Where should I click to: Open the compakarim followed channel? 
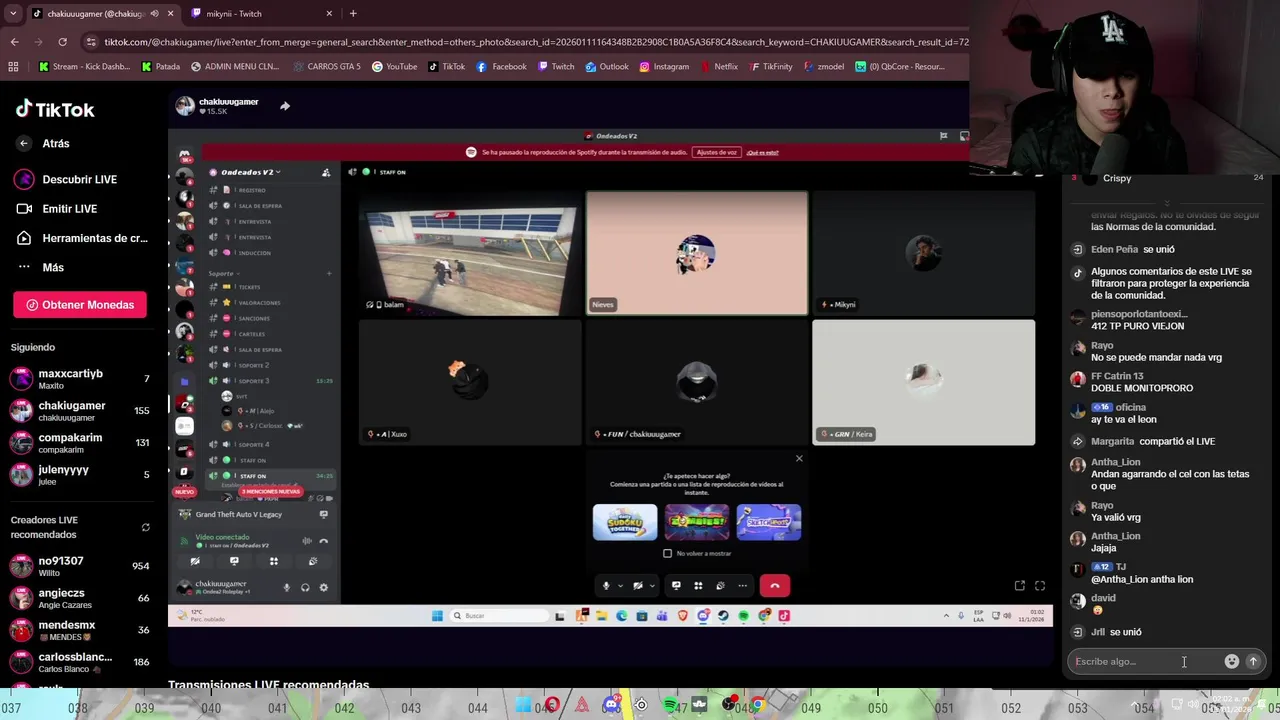tap(80, 443)
